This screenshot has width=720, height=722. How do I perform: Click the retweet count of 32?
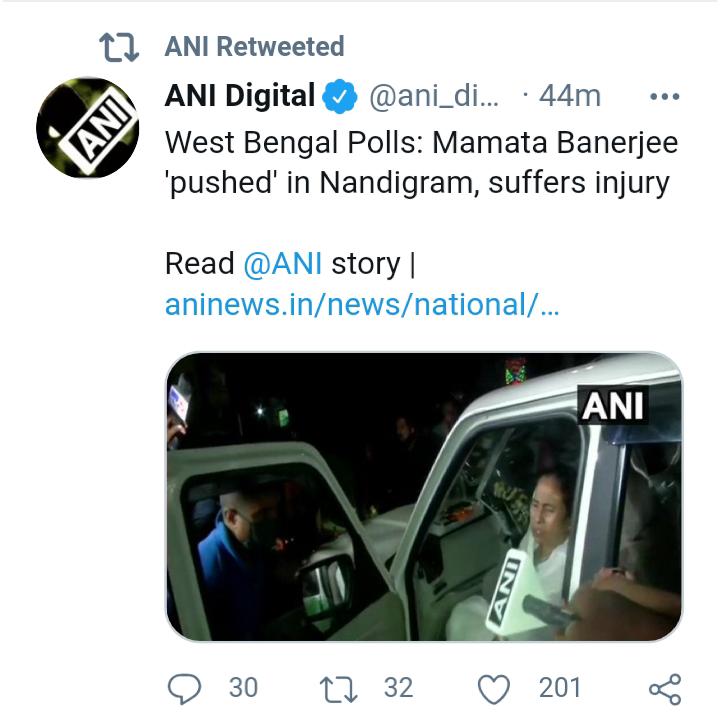click(x=398, y=688)
